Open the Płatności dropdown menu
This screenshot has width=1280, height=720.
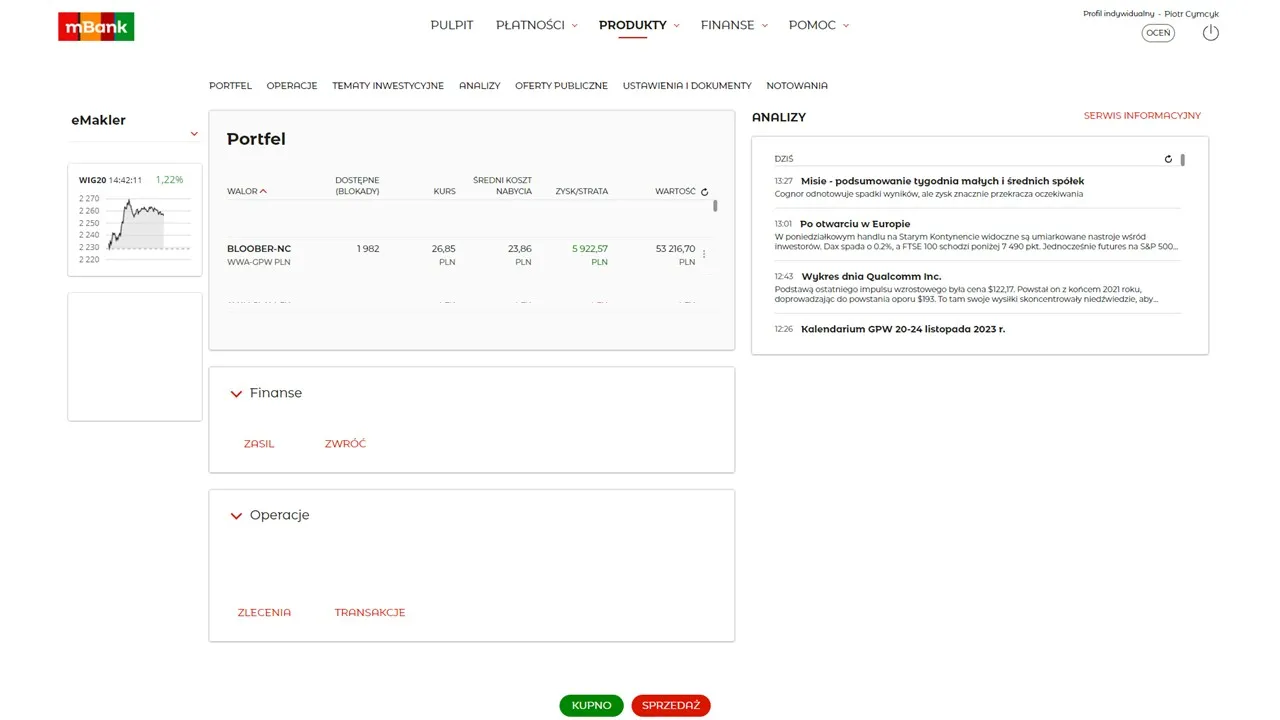(x=537, y=25)
